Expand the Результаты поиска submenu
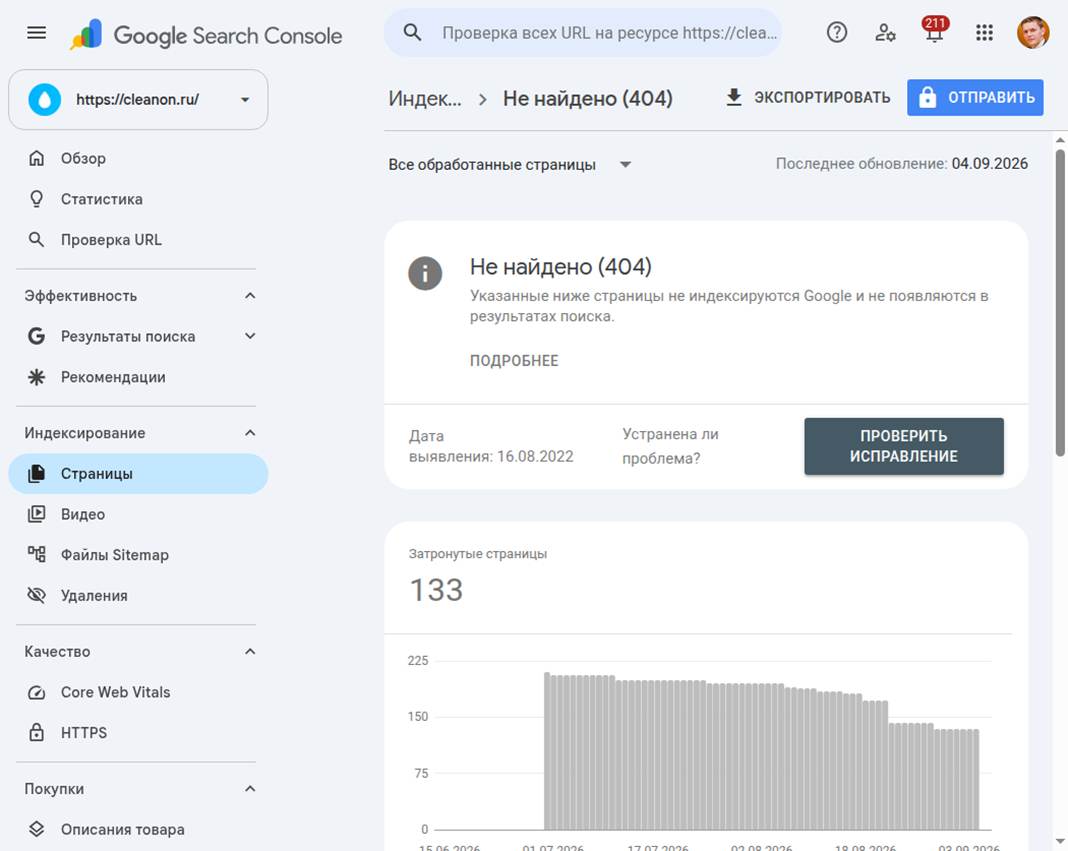The image size is (1068, 851). pyautogui.click(x=250, y=336)
